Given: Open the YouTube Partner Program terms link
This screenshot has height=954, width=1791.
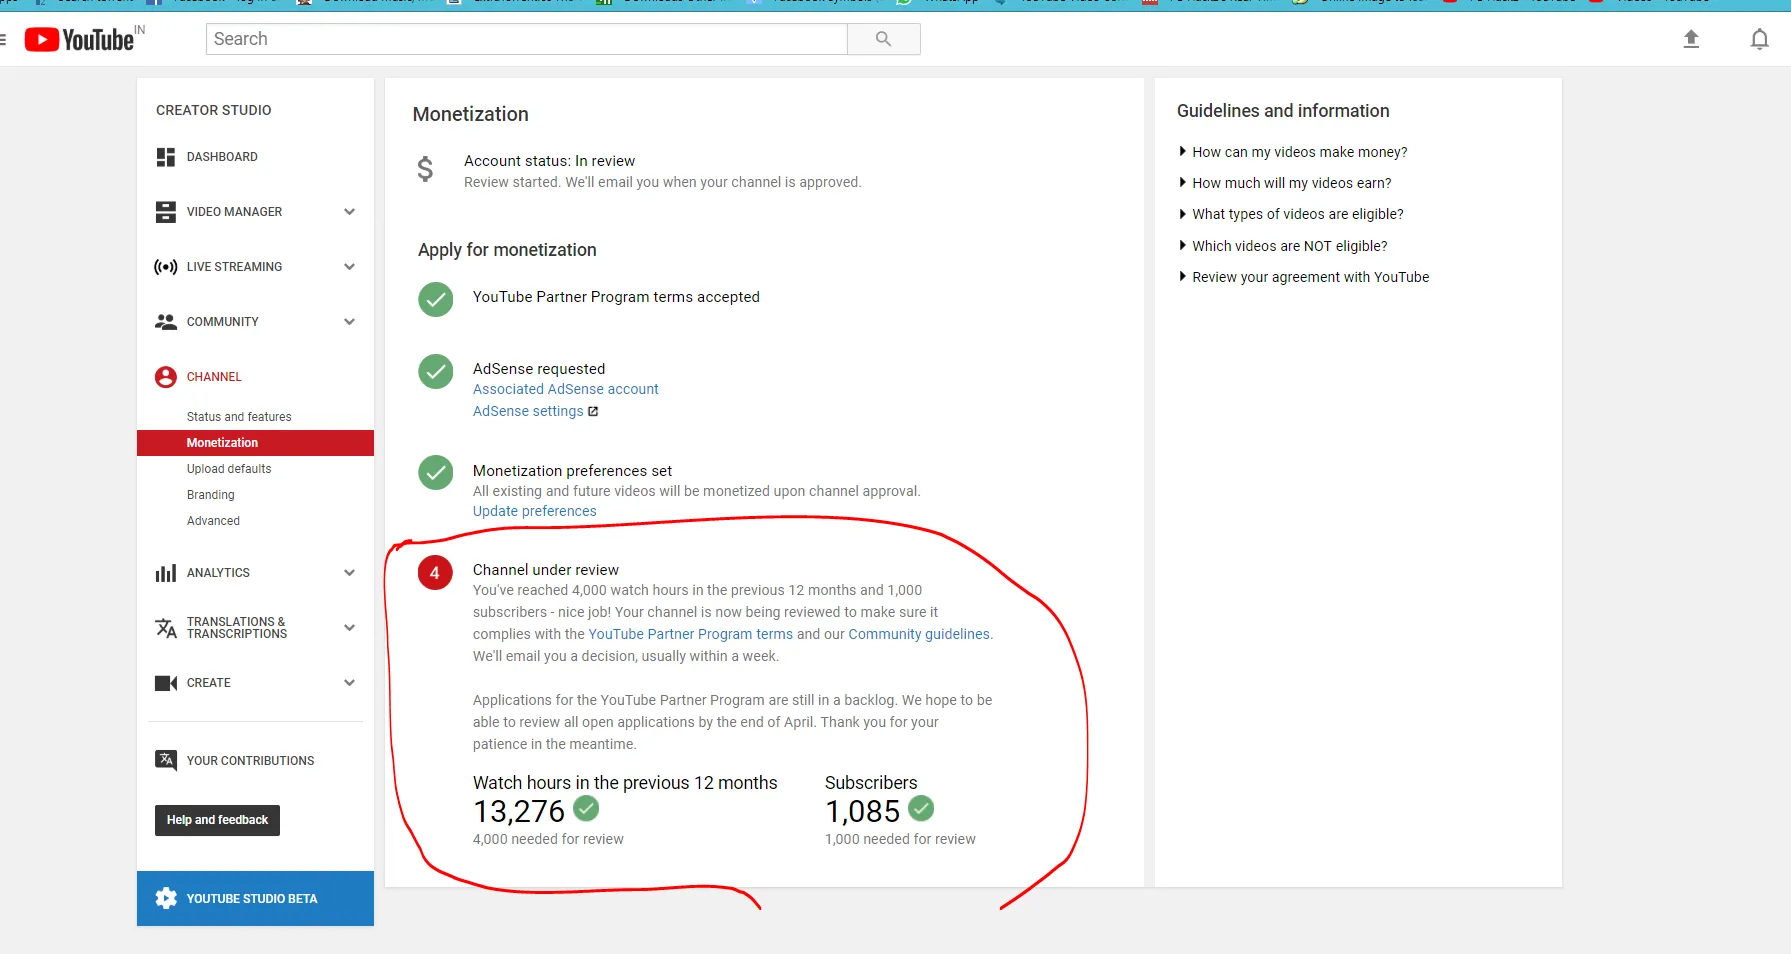Looking at the screenshot, I should pyautogui.click(x=690, y=634).
